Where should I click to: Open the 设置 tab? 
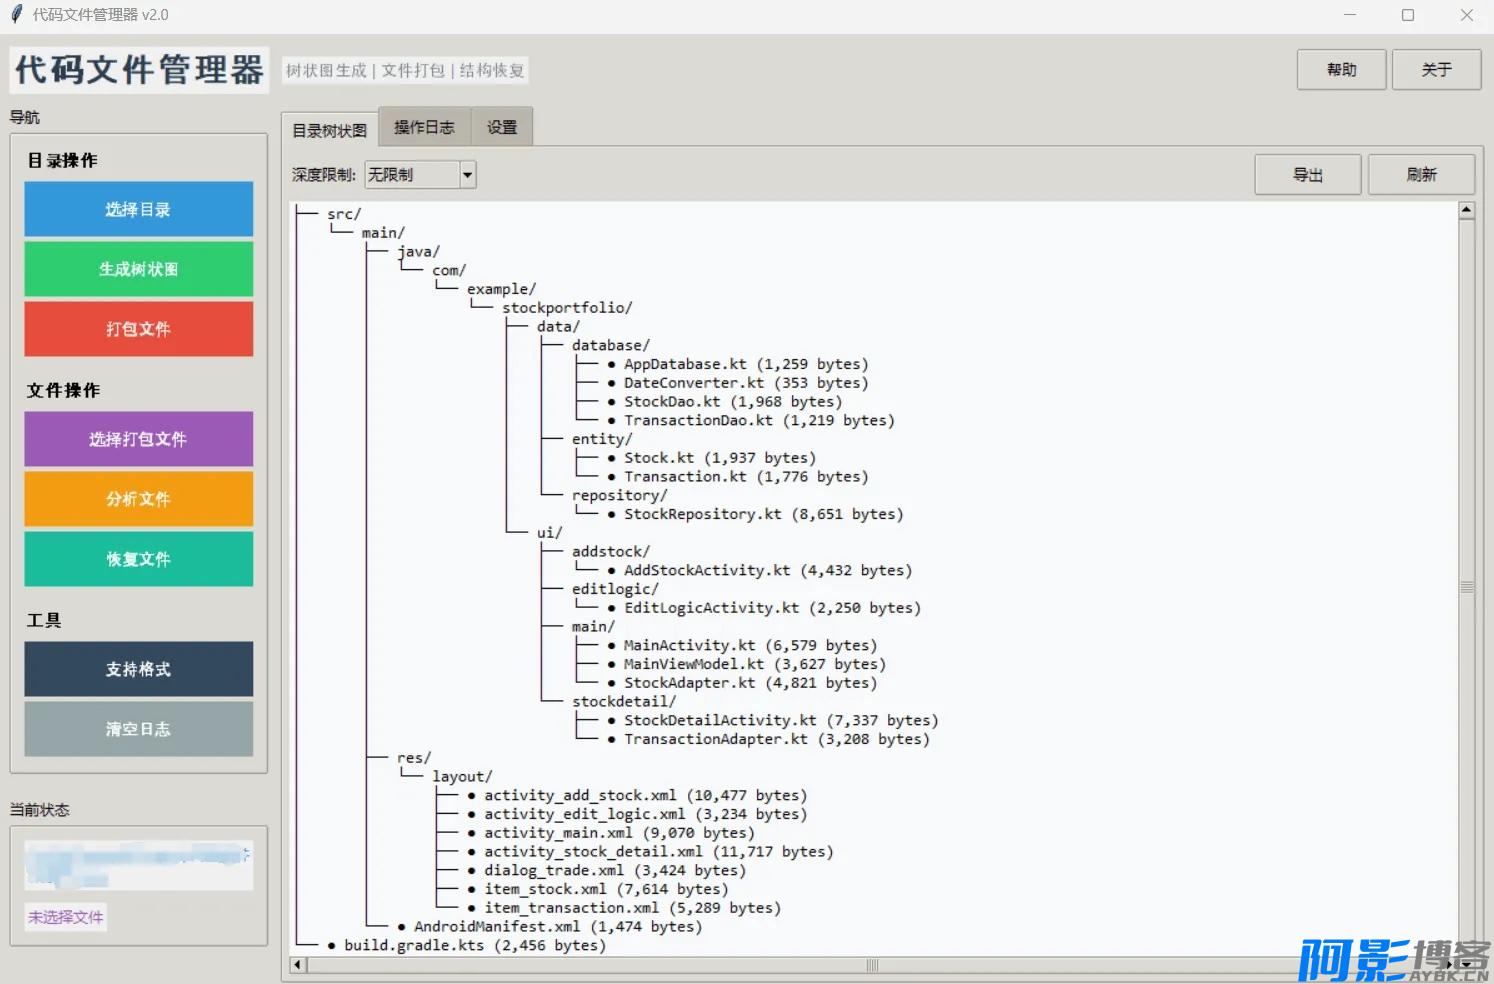(502, 128)
